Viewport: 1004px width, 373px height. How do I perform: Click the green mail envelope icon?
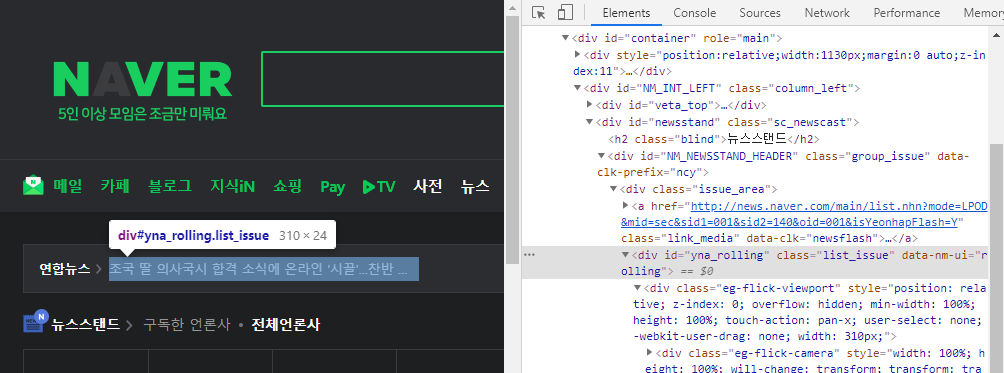click(33, 186)
